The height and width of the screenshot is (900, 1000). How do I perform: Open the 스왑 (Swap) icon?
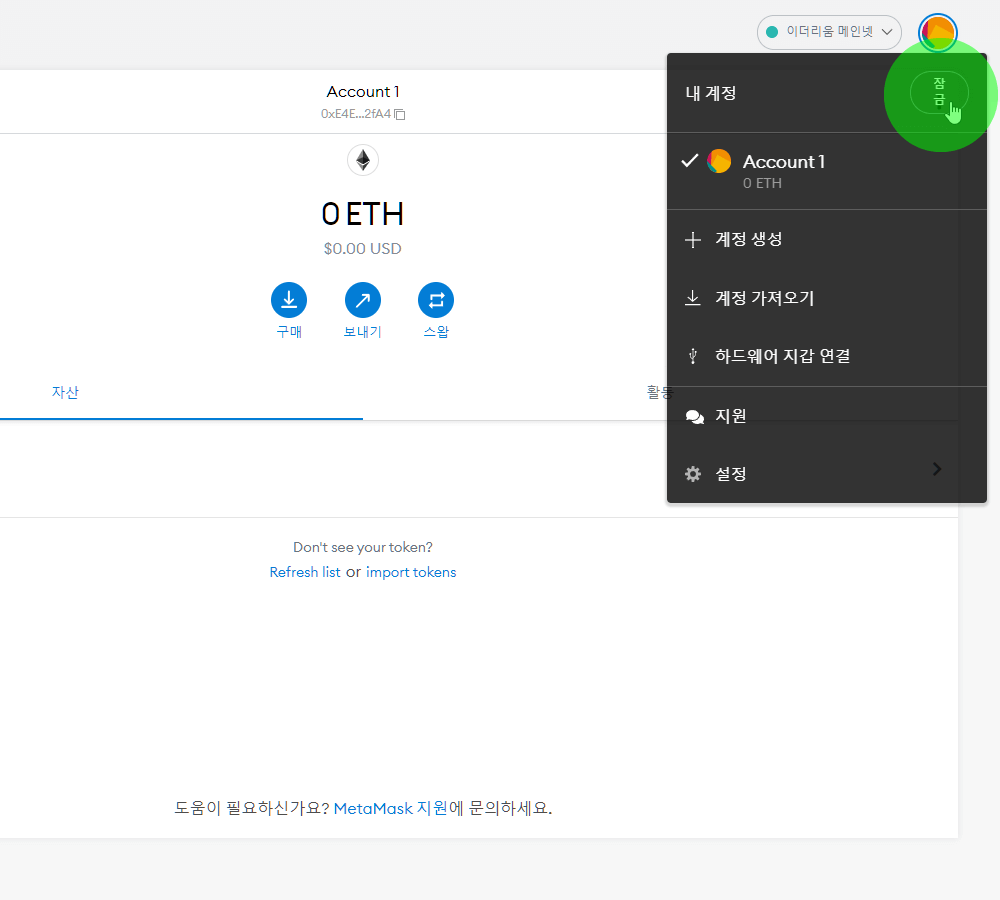[x=436, y=298]
